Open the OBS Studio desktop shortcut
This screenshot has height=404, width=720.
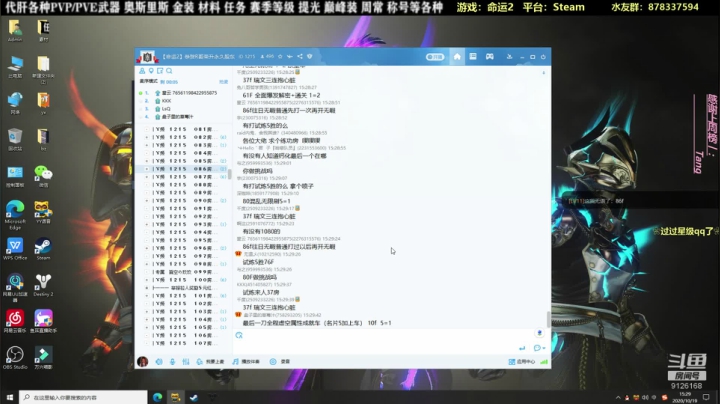(x=15, y=358)
